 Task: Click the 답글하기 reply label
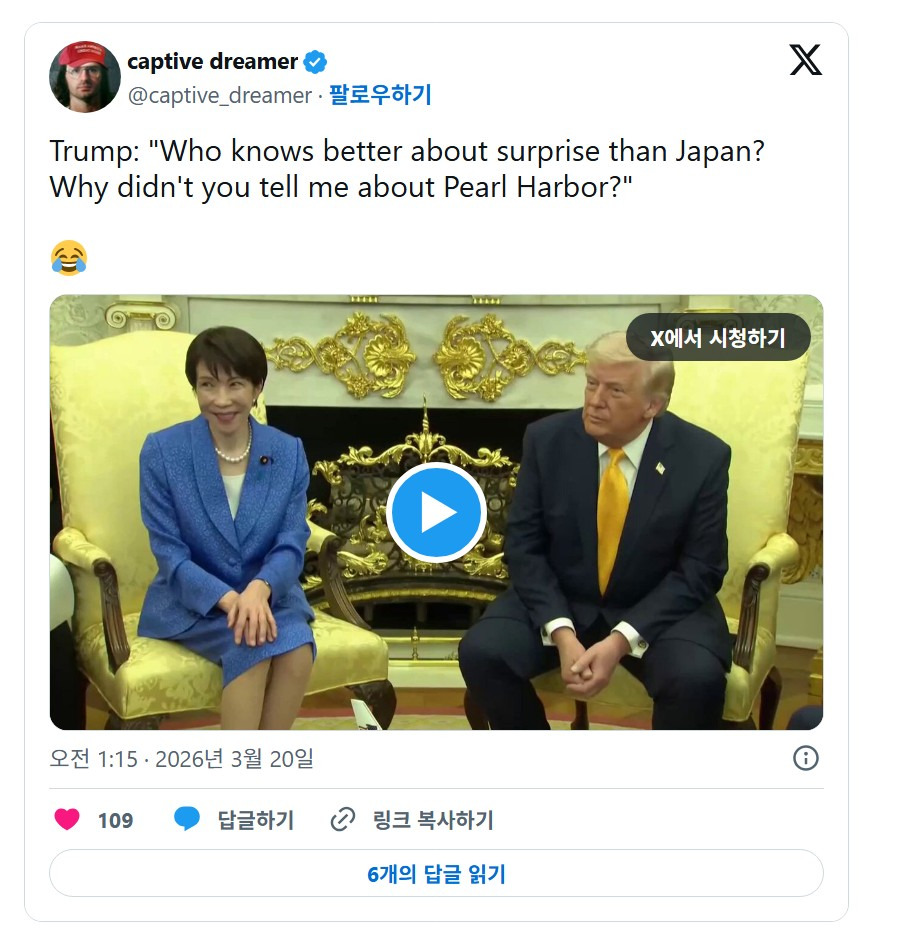coord(256,820)
